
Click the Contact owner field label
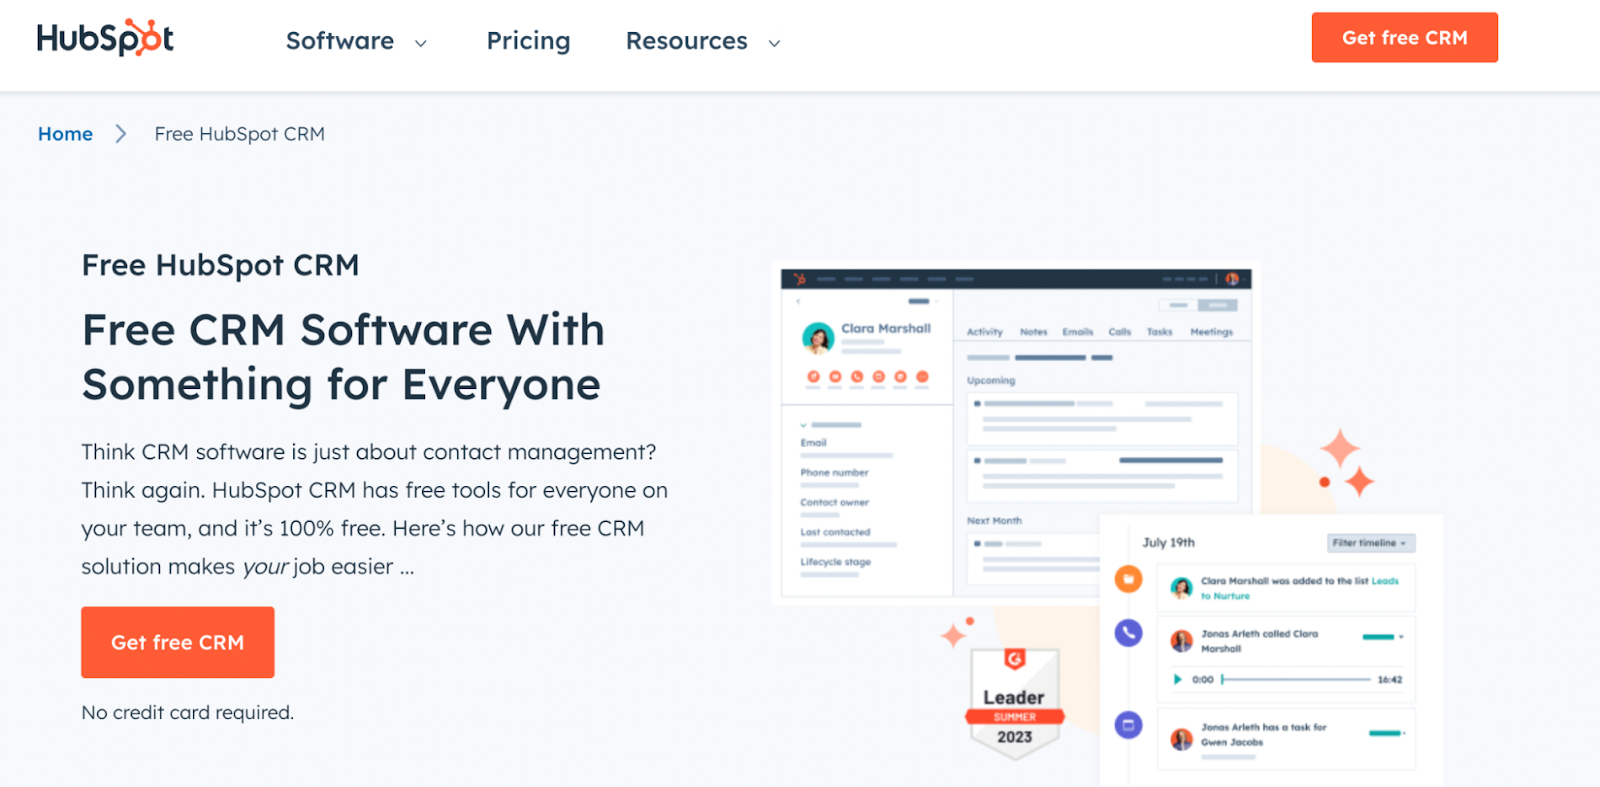click(834, 503)
